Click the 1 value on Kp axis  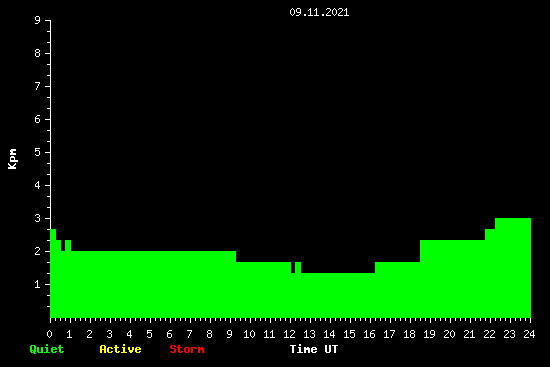point(38,284)
